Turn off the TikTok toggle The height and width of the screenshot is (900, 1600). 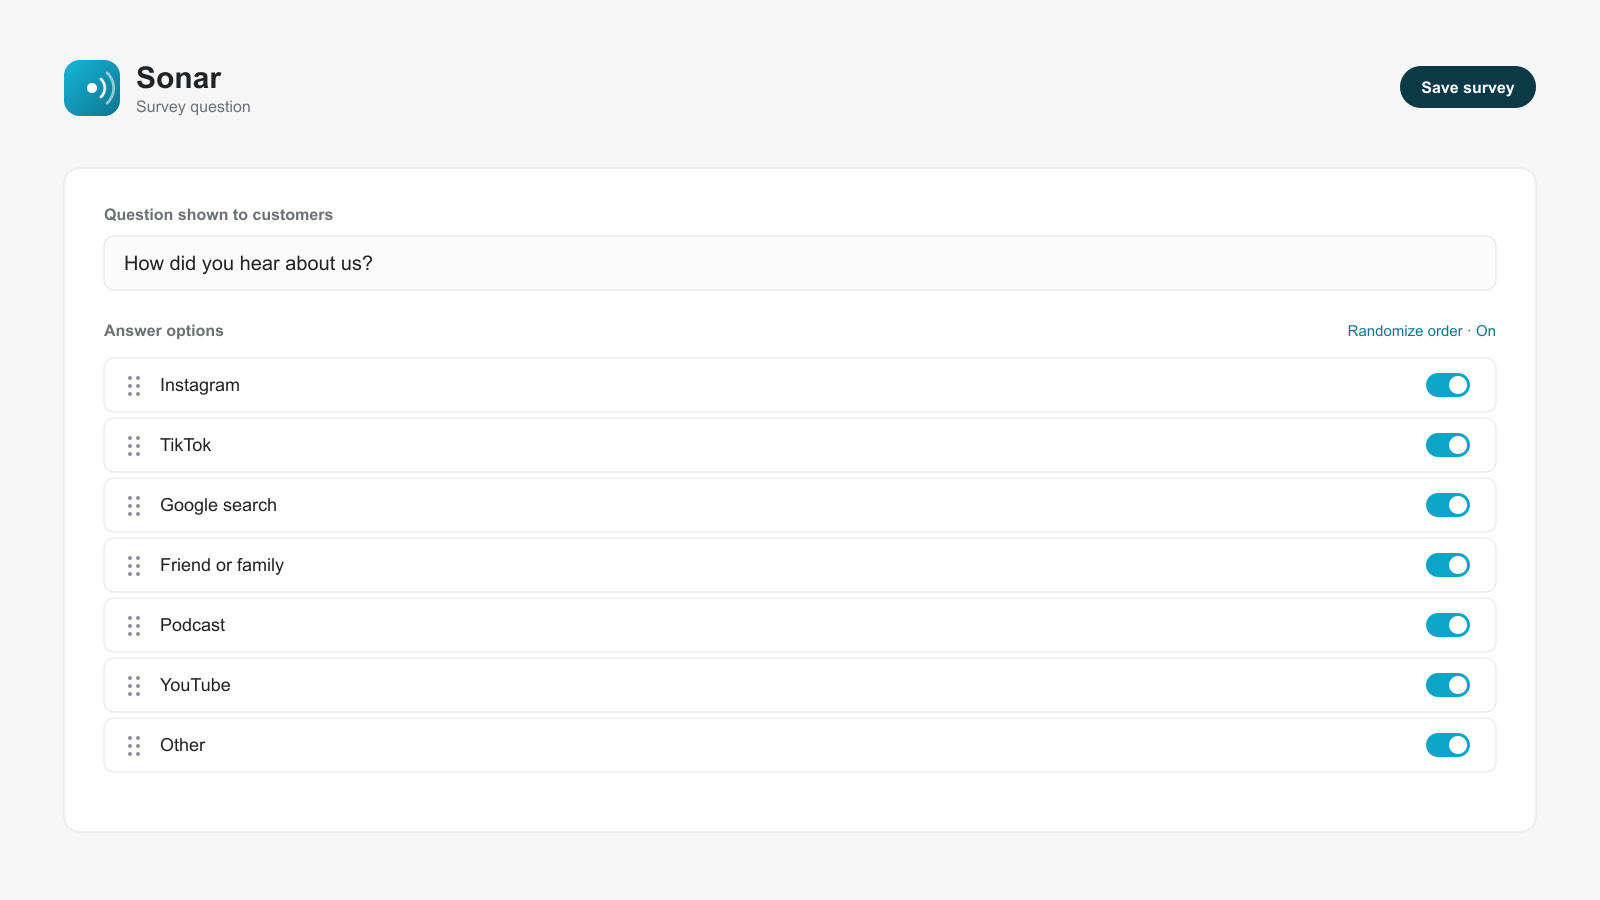(x=1448, y=445)
